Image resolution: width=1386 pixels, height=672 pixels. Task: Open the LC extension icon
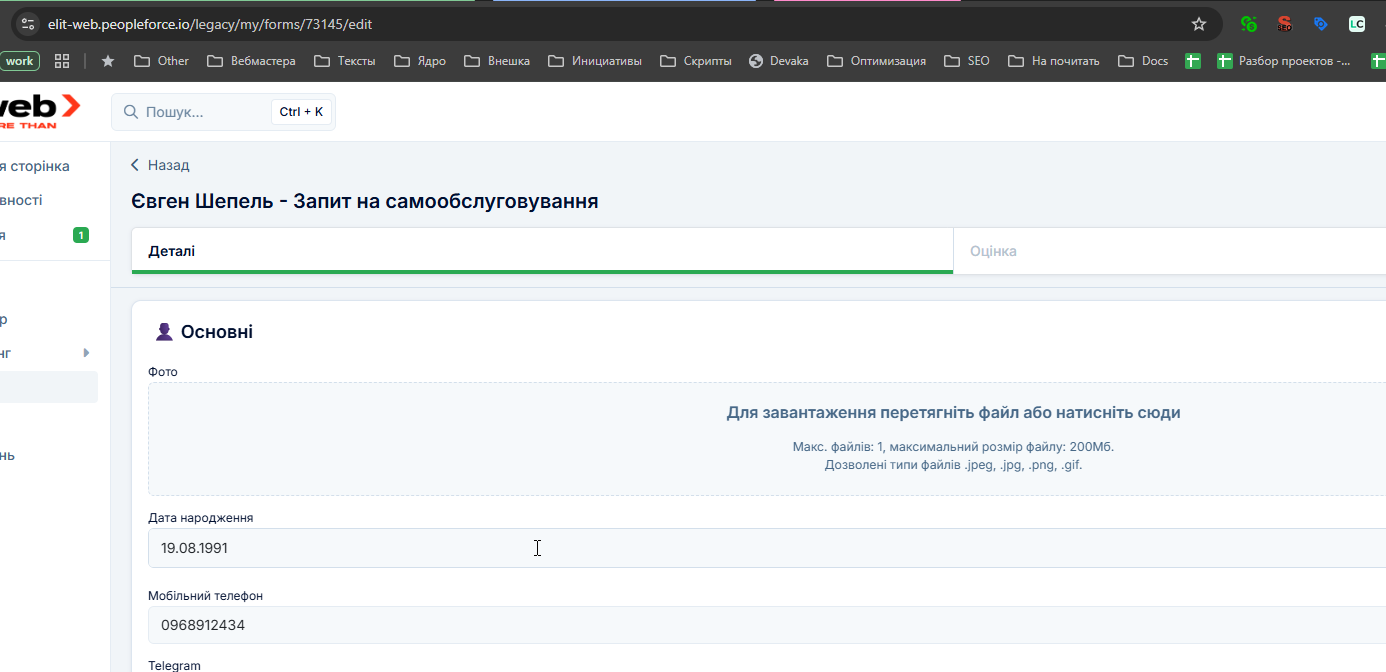[1356, 24]
